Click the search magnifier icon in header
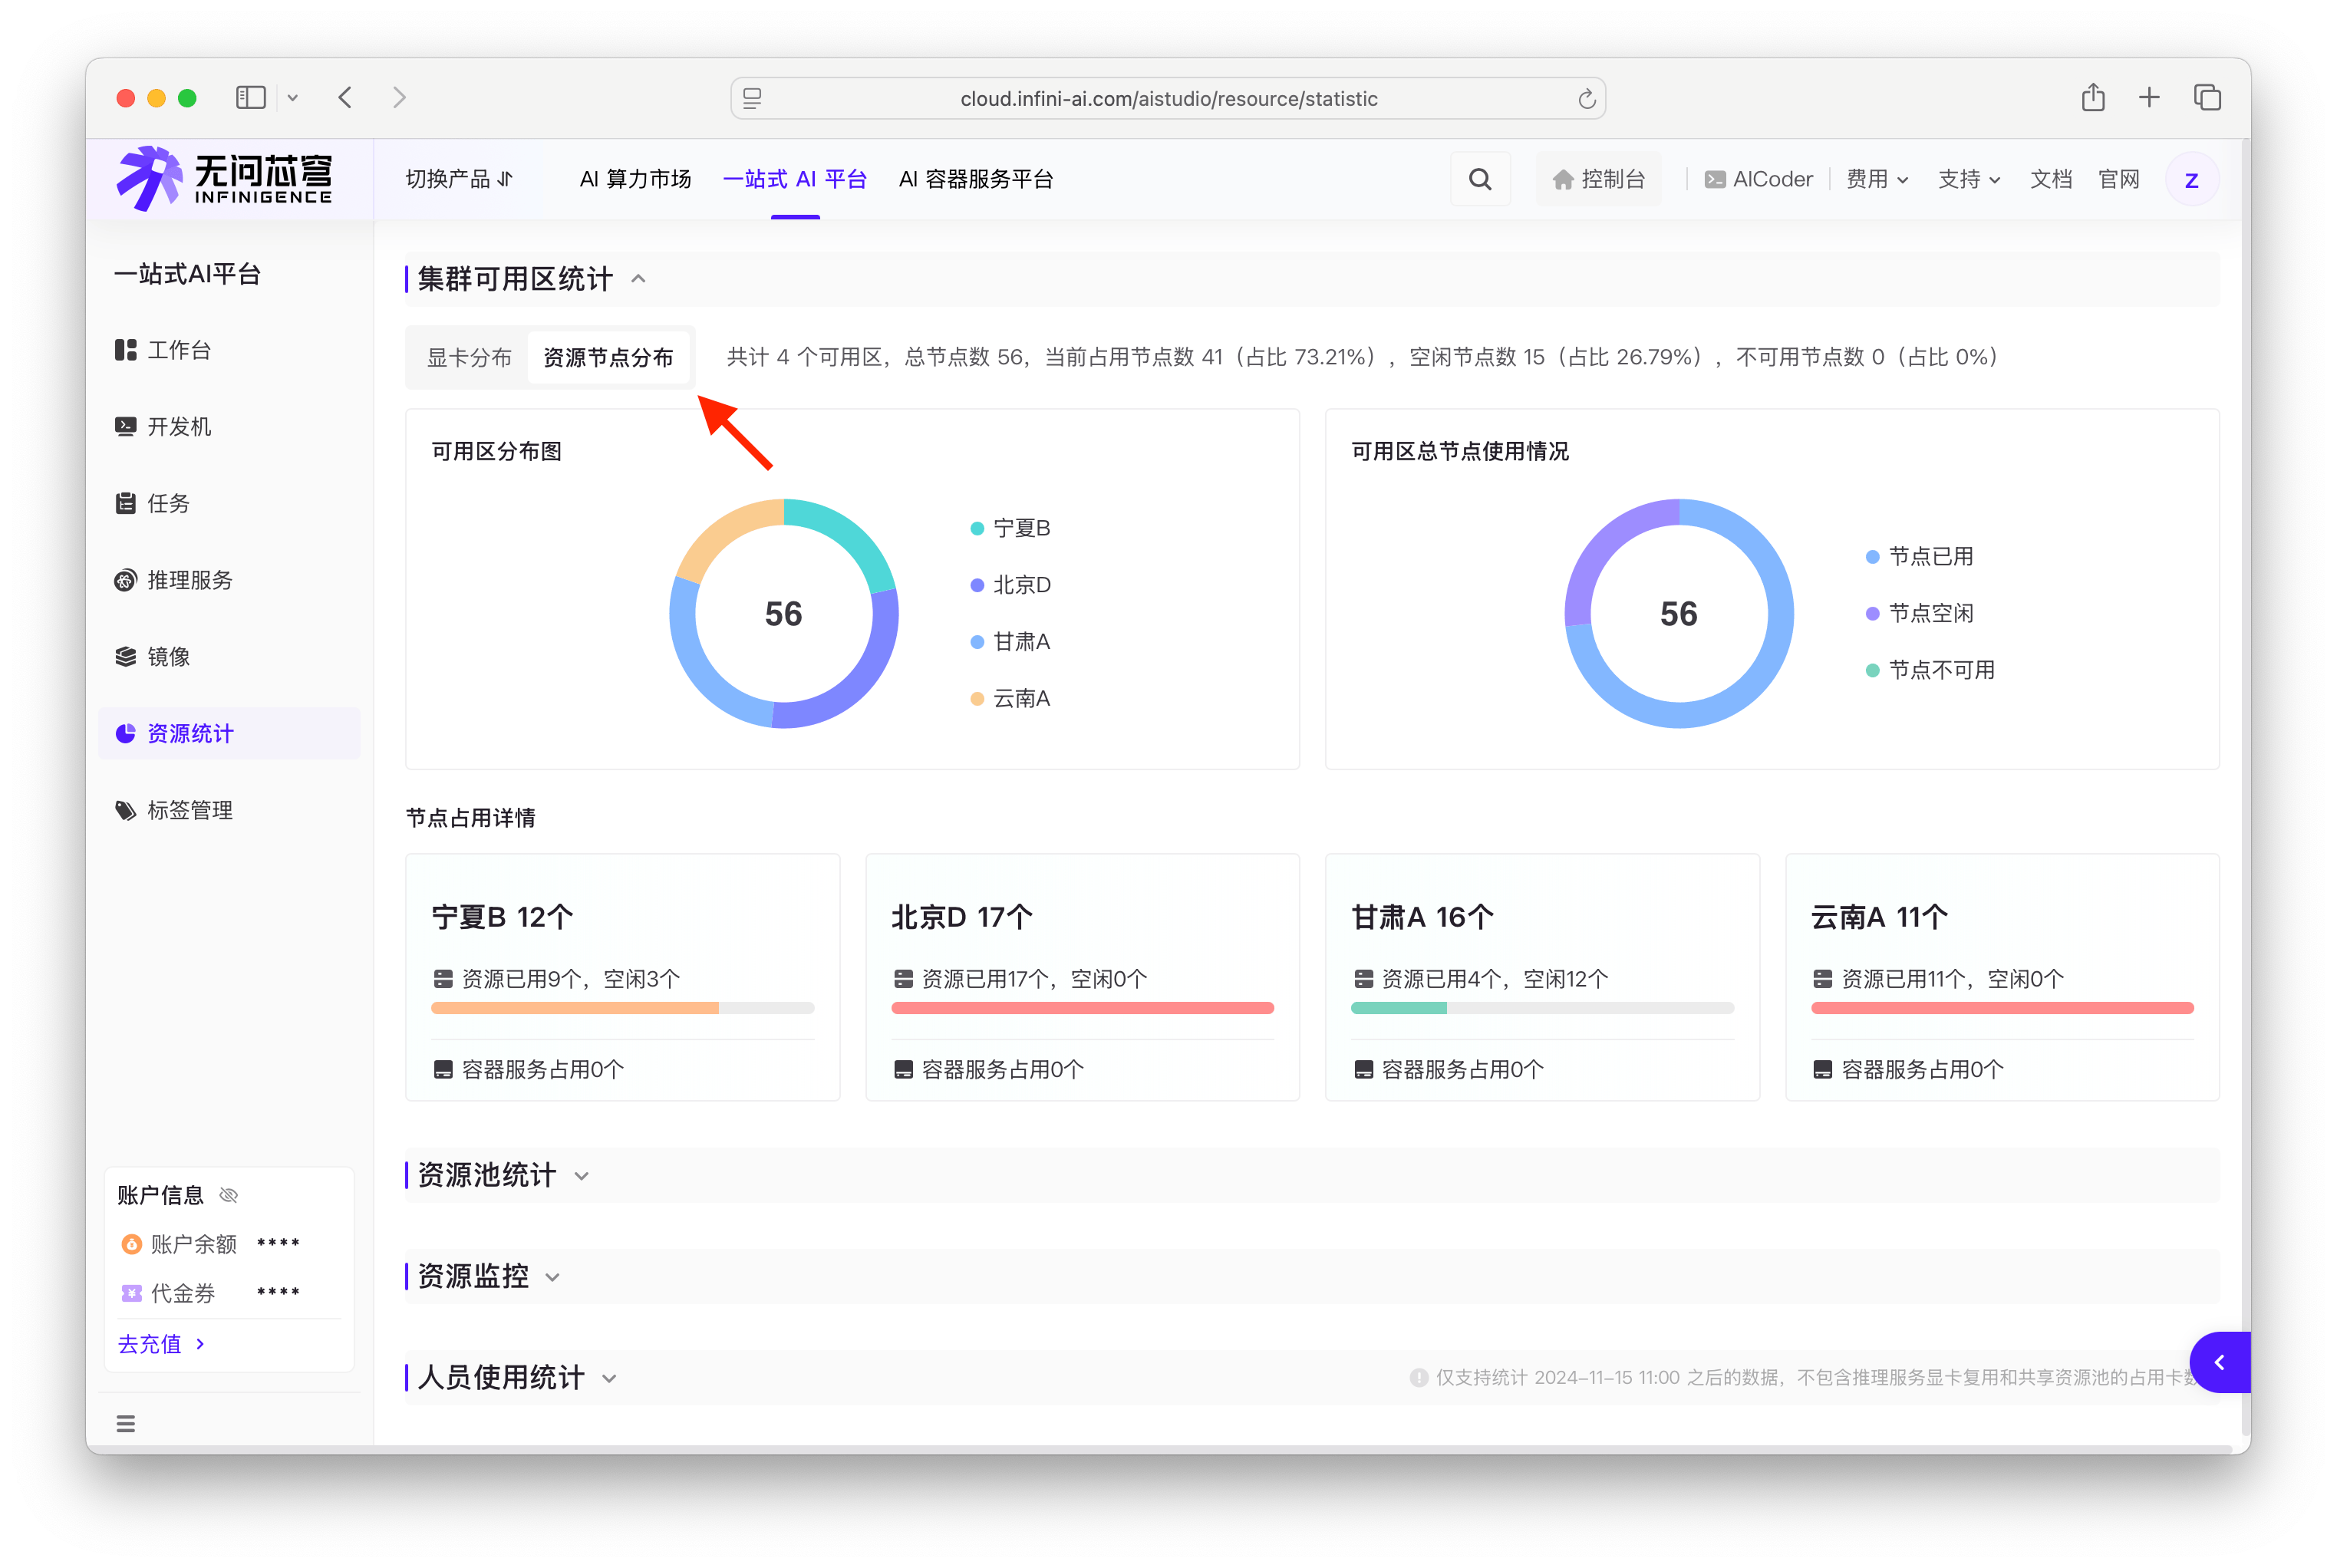Screen dimensions: 2337x1568 click(1479, 179)
